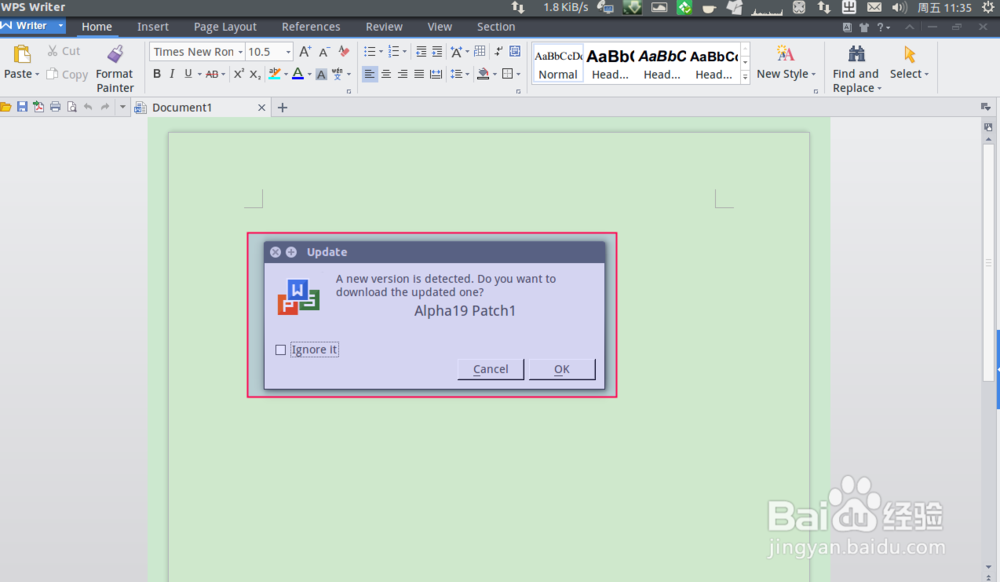The height and width of the screenshot is (582, 1000).
Task: Save document with floppy disk icon
Action: click(22, 107)
